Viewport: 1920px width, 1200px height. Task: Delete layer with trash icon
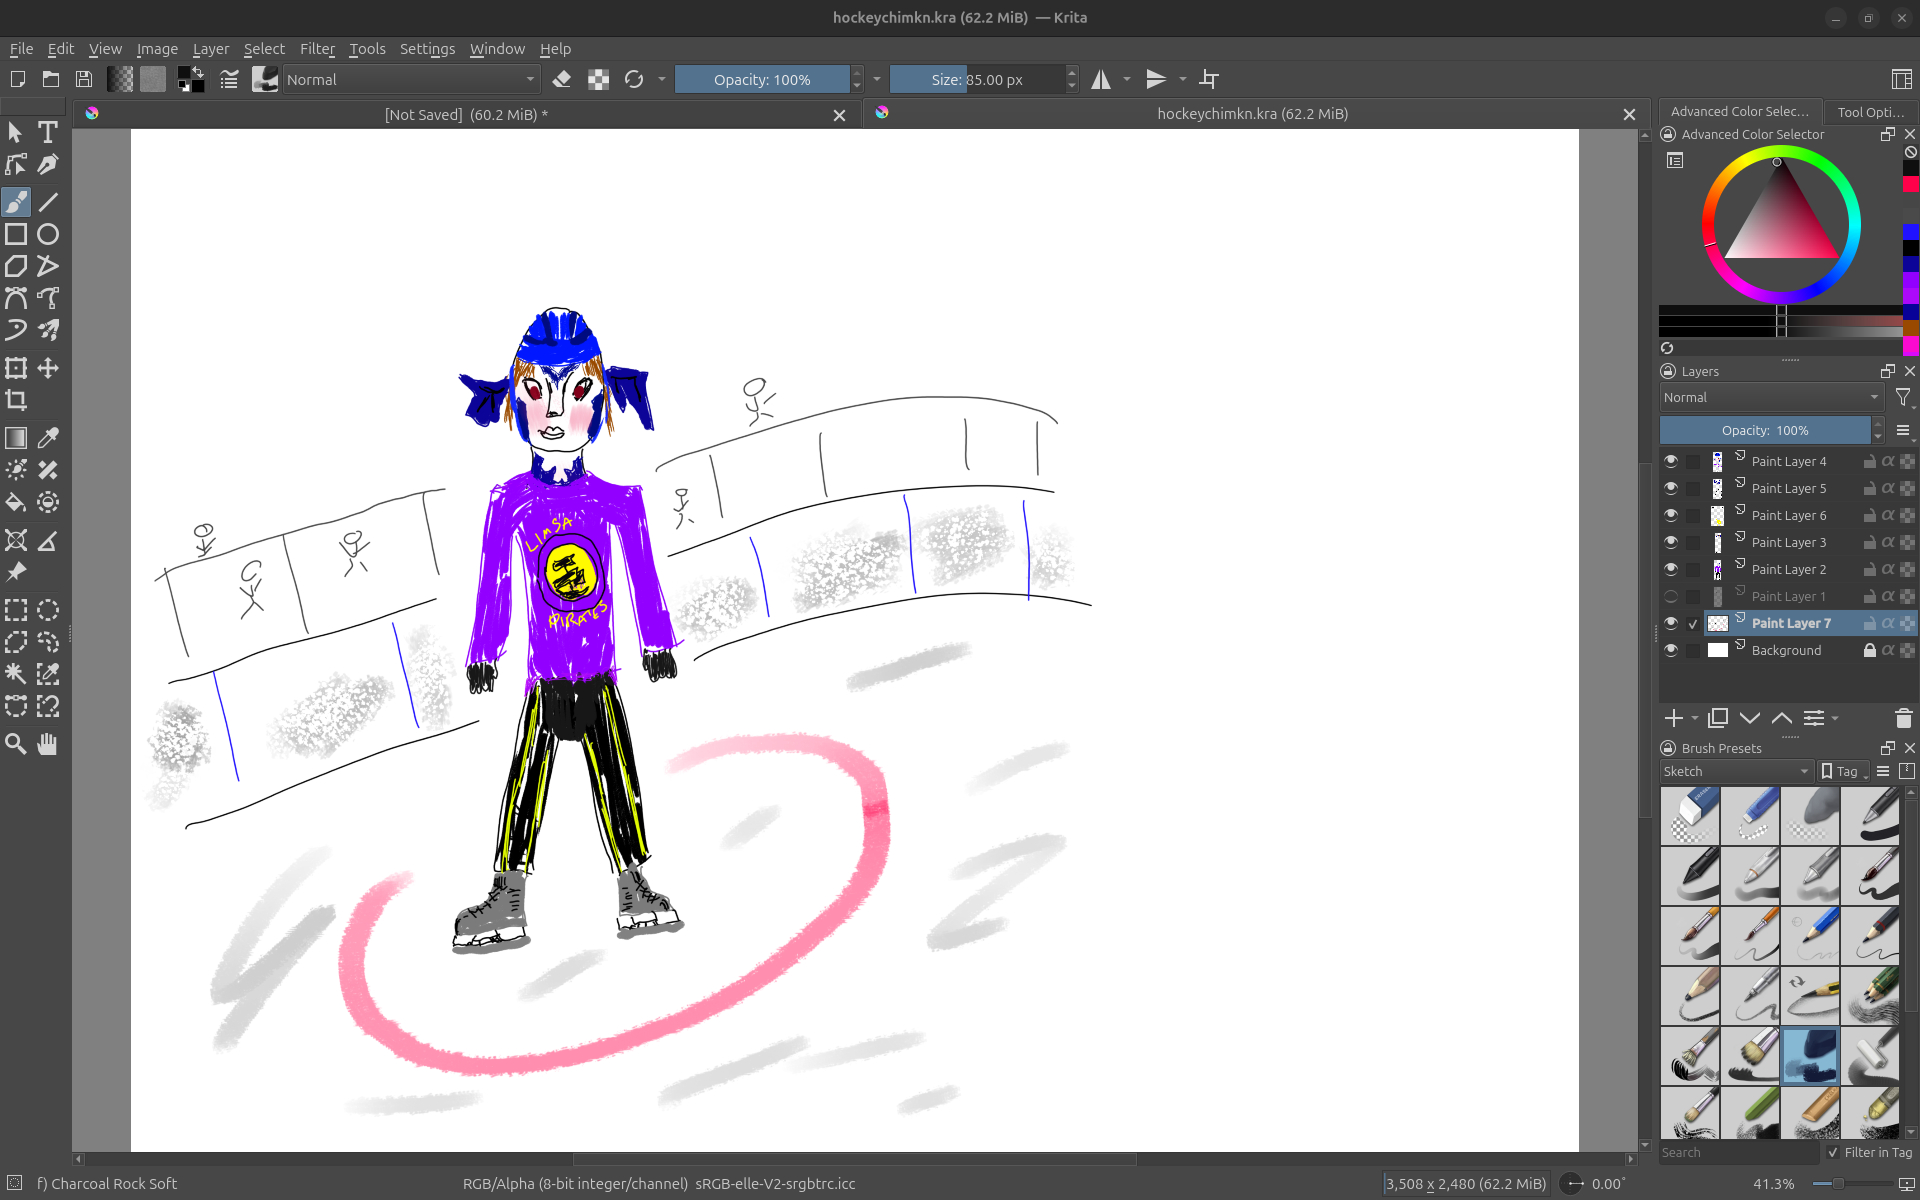1903,718
